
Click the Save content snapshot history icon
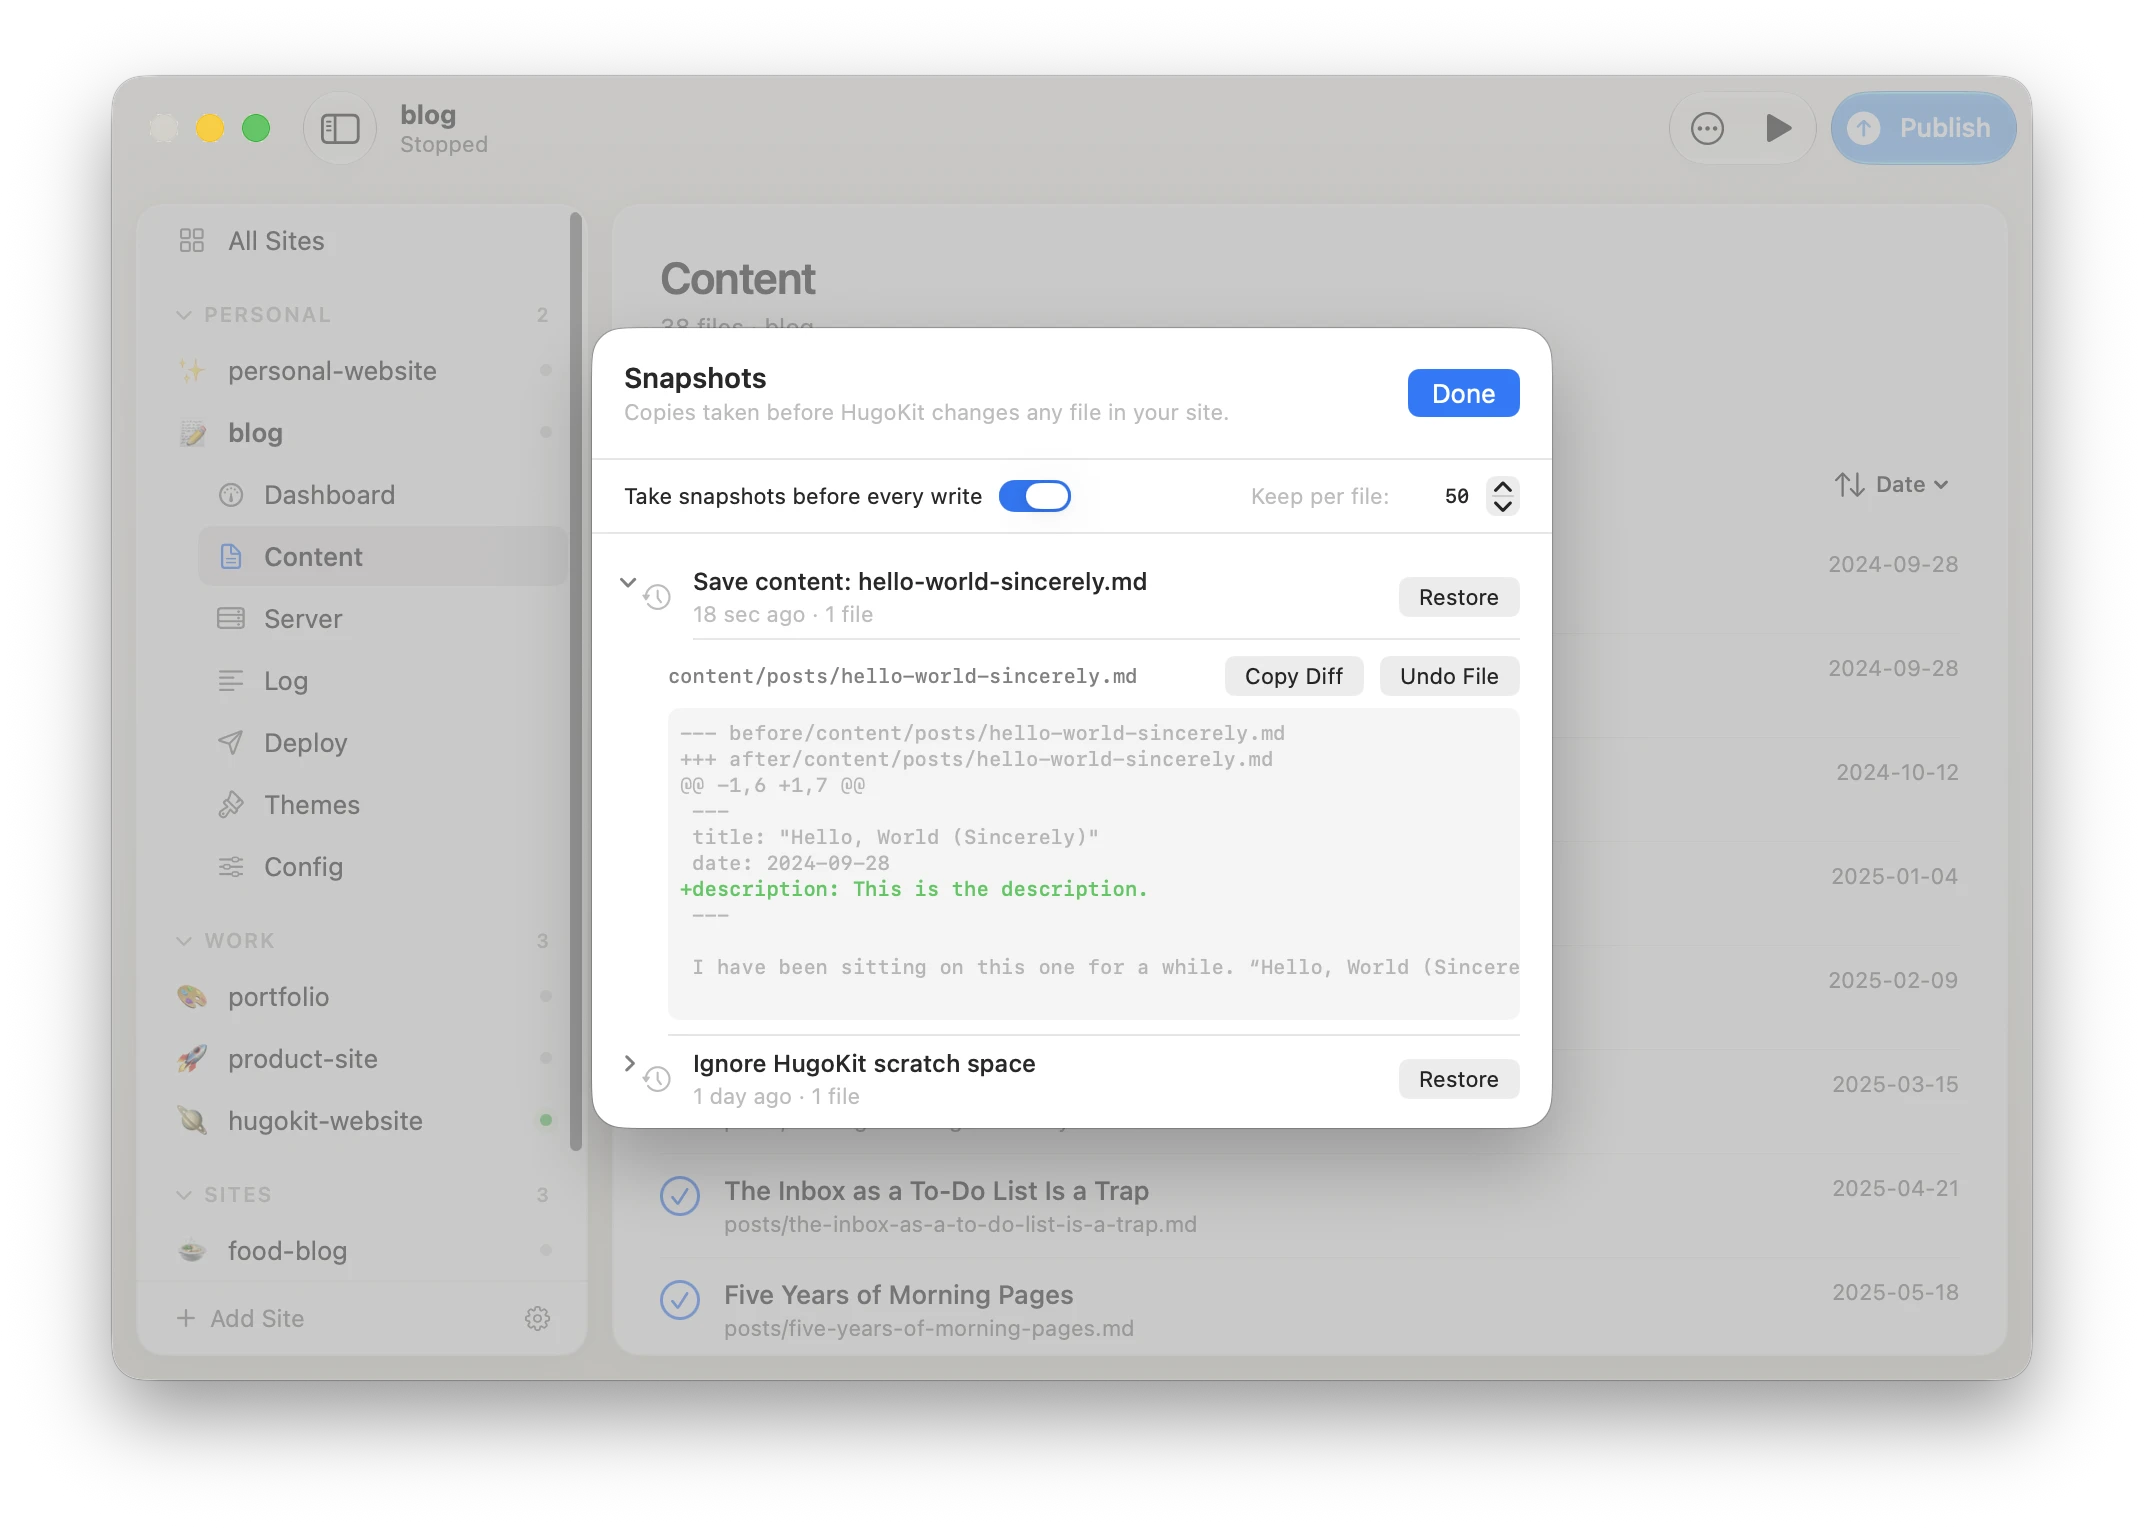[x=657, y=597]
